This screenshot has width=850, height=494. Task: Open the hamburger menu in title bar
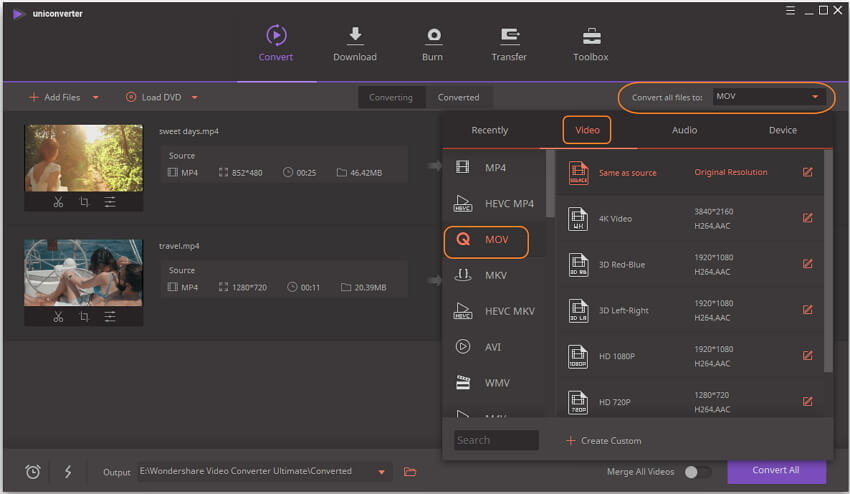click(790, 10)
